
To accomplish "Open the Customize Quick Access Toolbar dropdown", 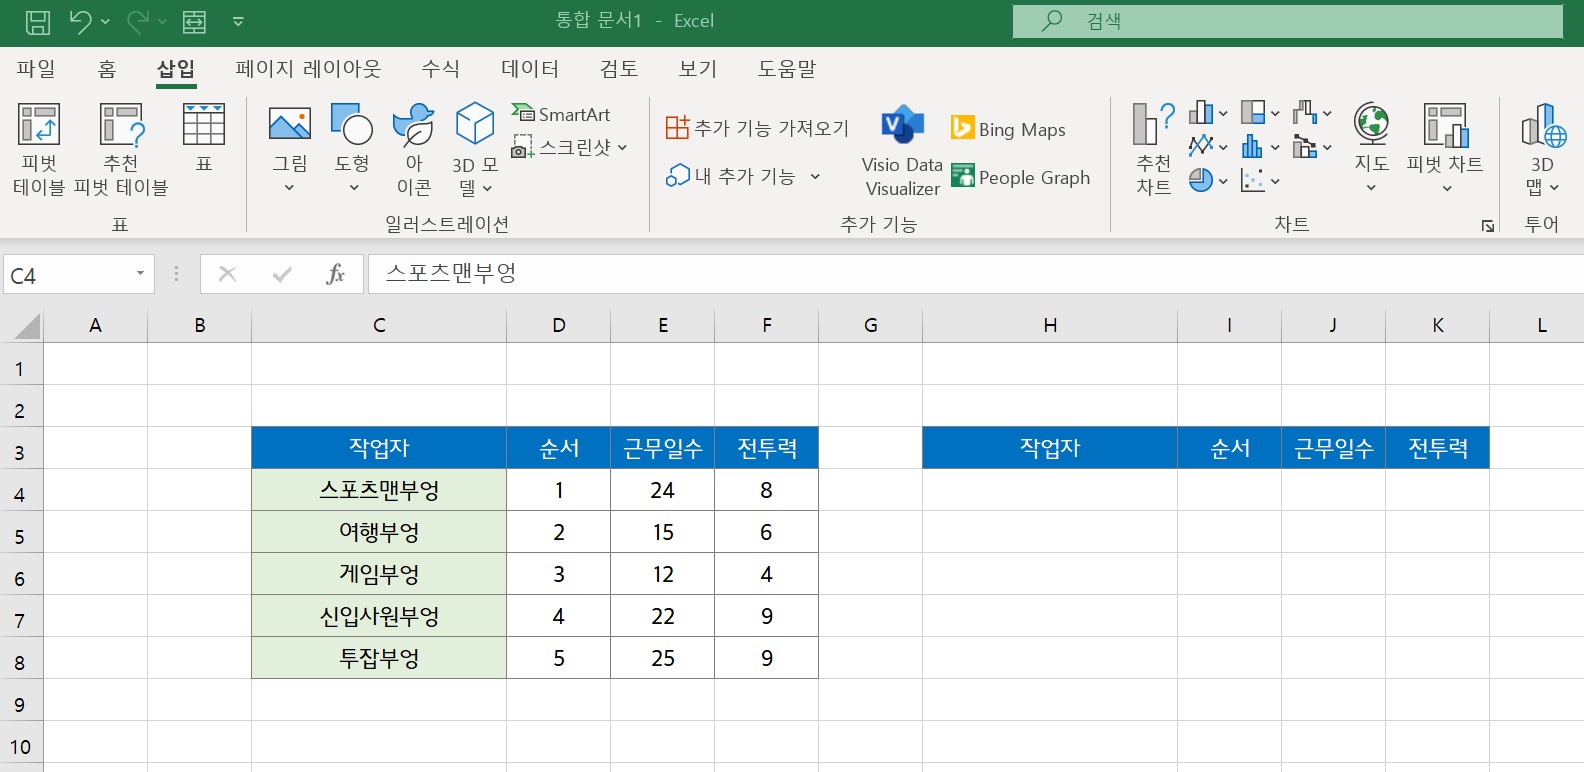I will (x=238, y=21).
